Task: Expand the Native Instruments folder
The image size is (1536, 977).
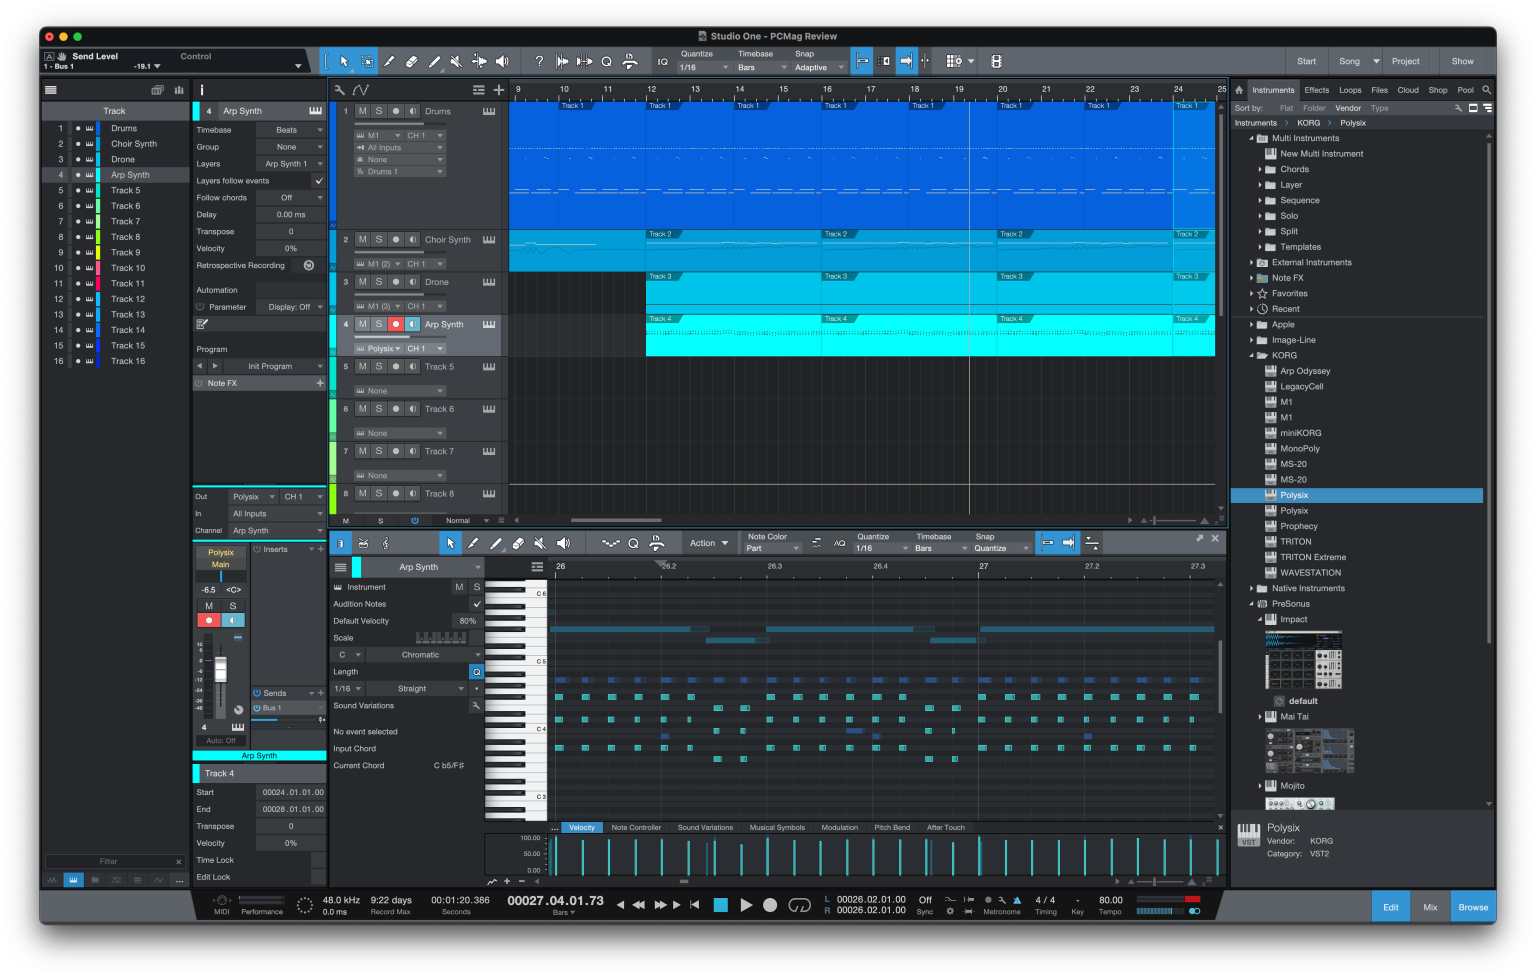Action: 1251,589
